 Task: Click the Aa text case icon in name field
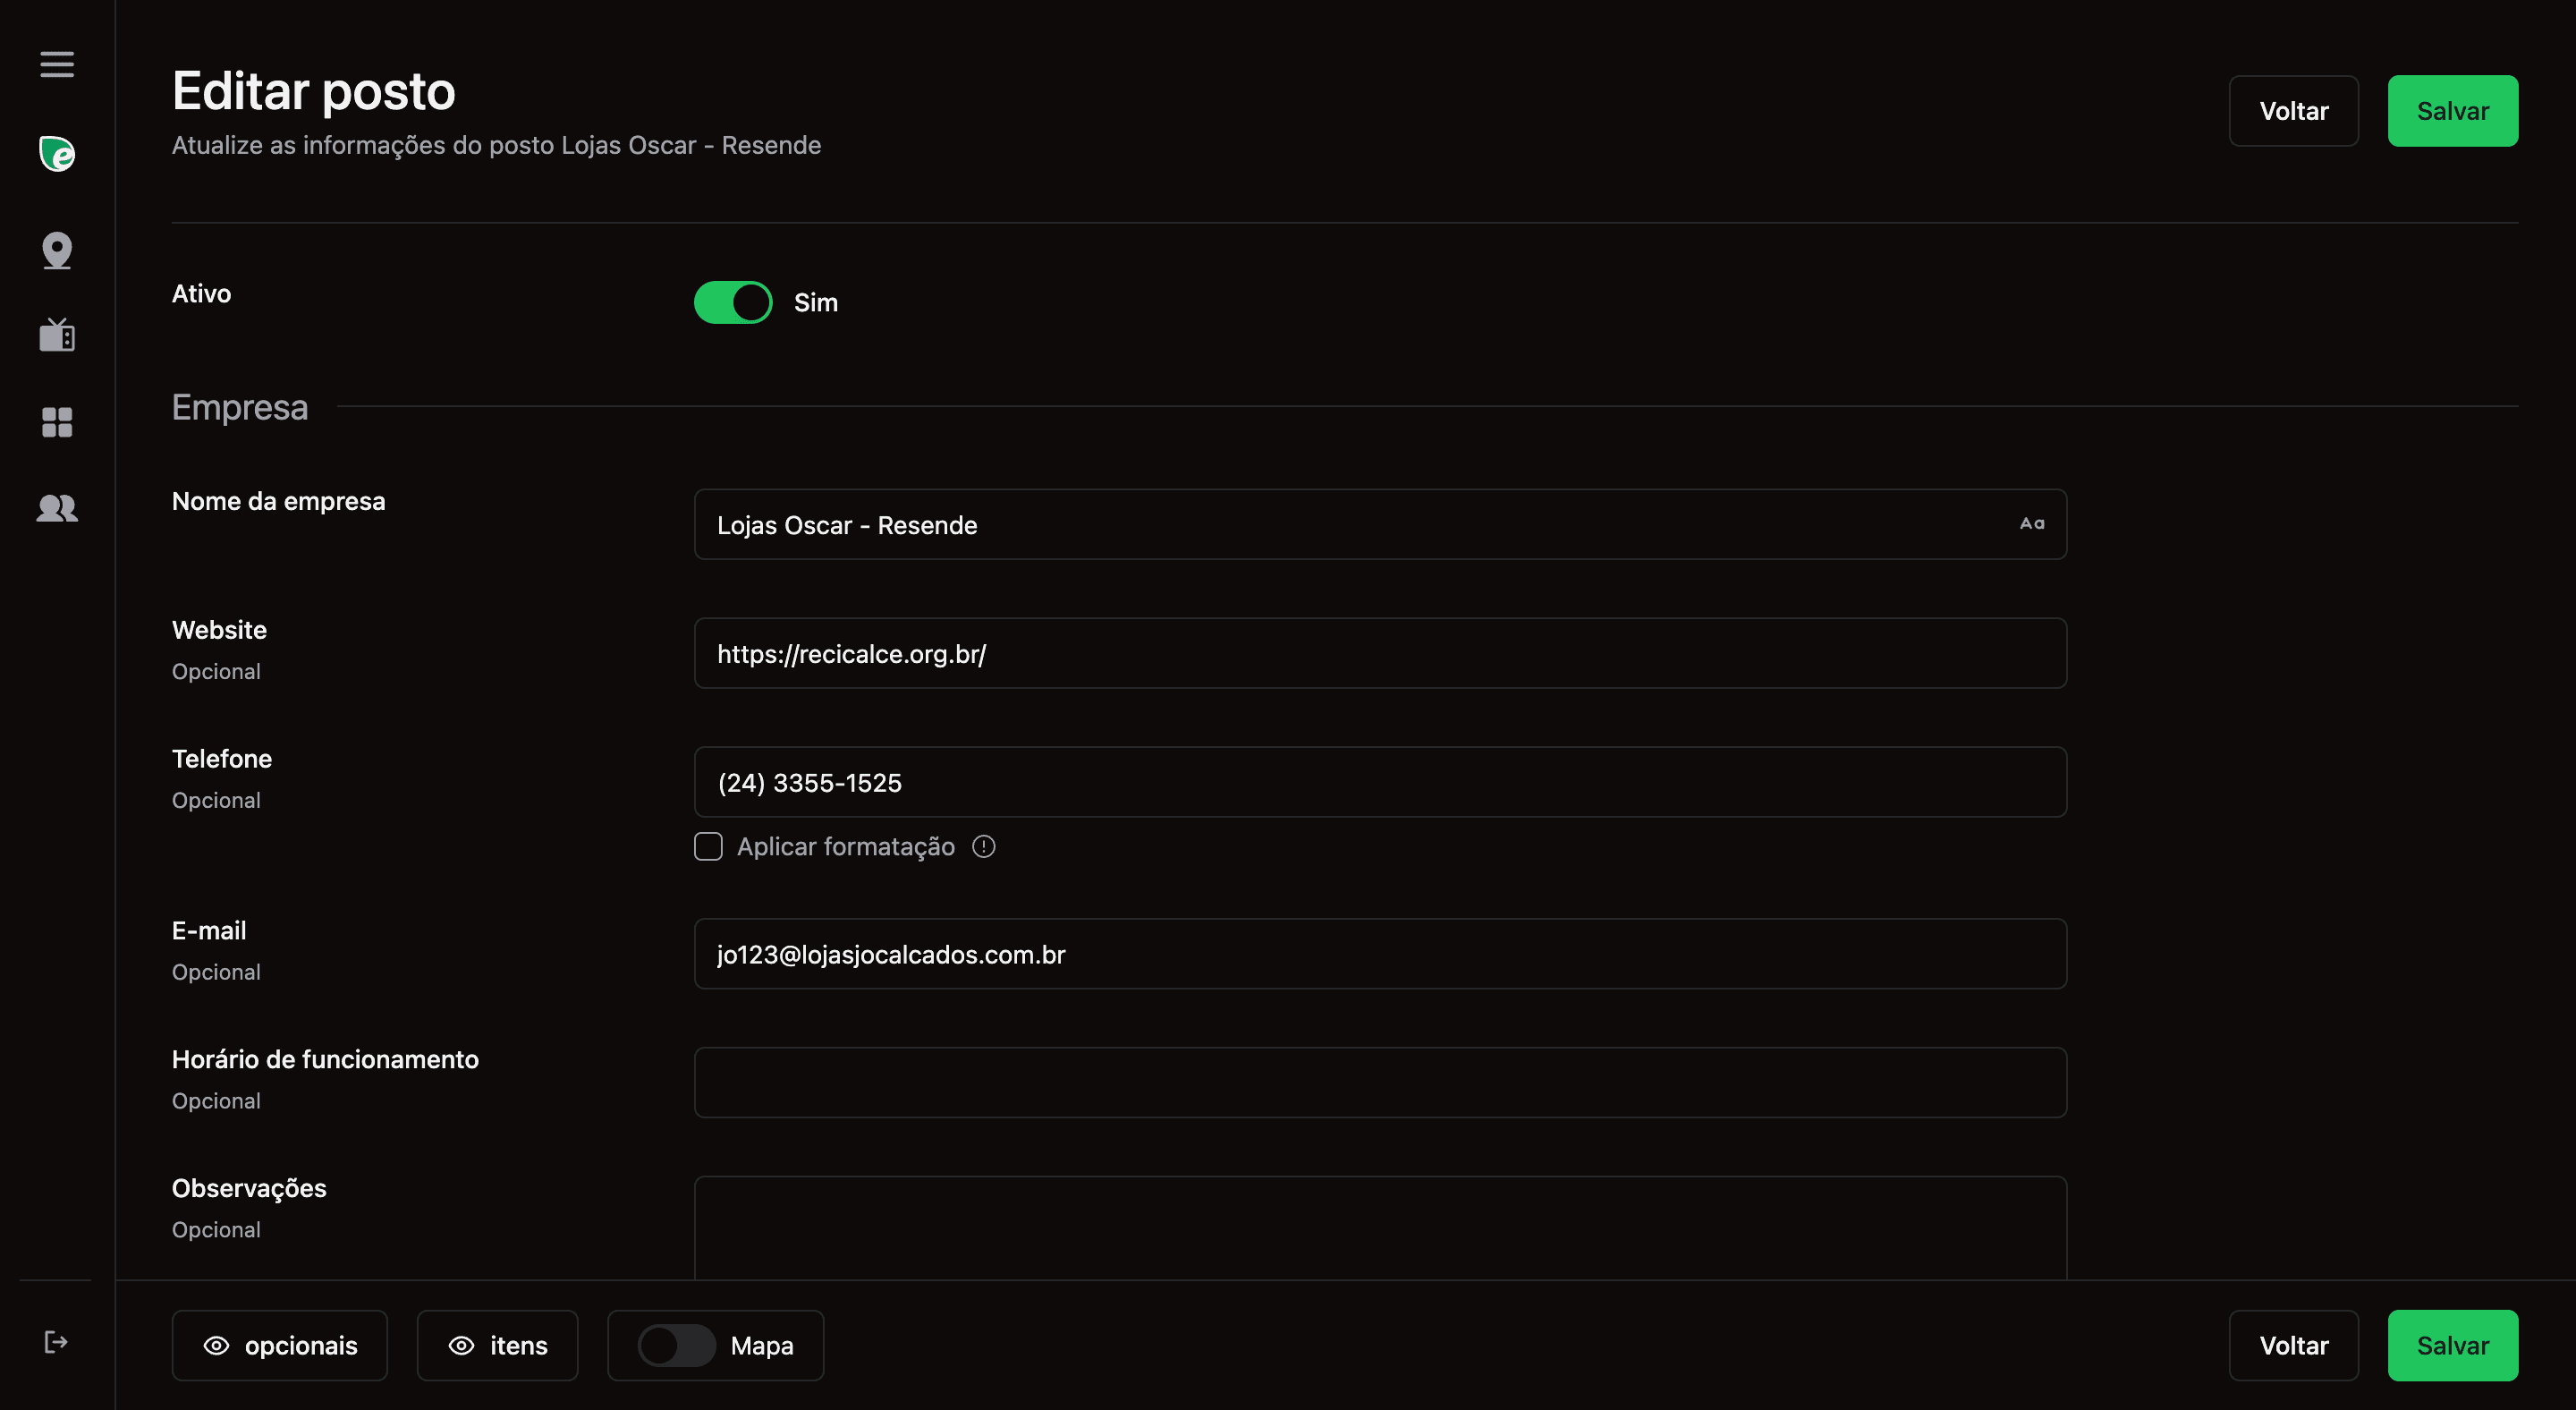[x=2031, y=524]
